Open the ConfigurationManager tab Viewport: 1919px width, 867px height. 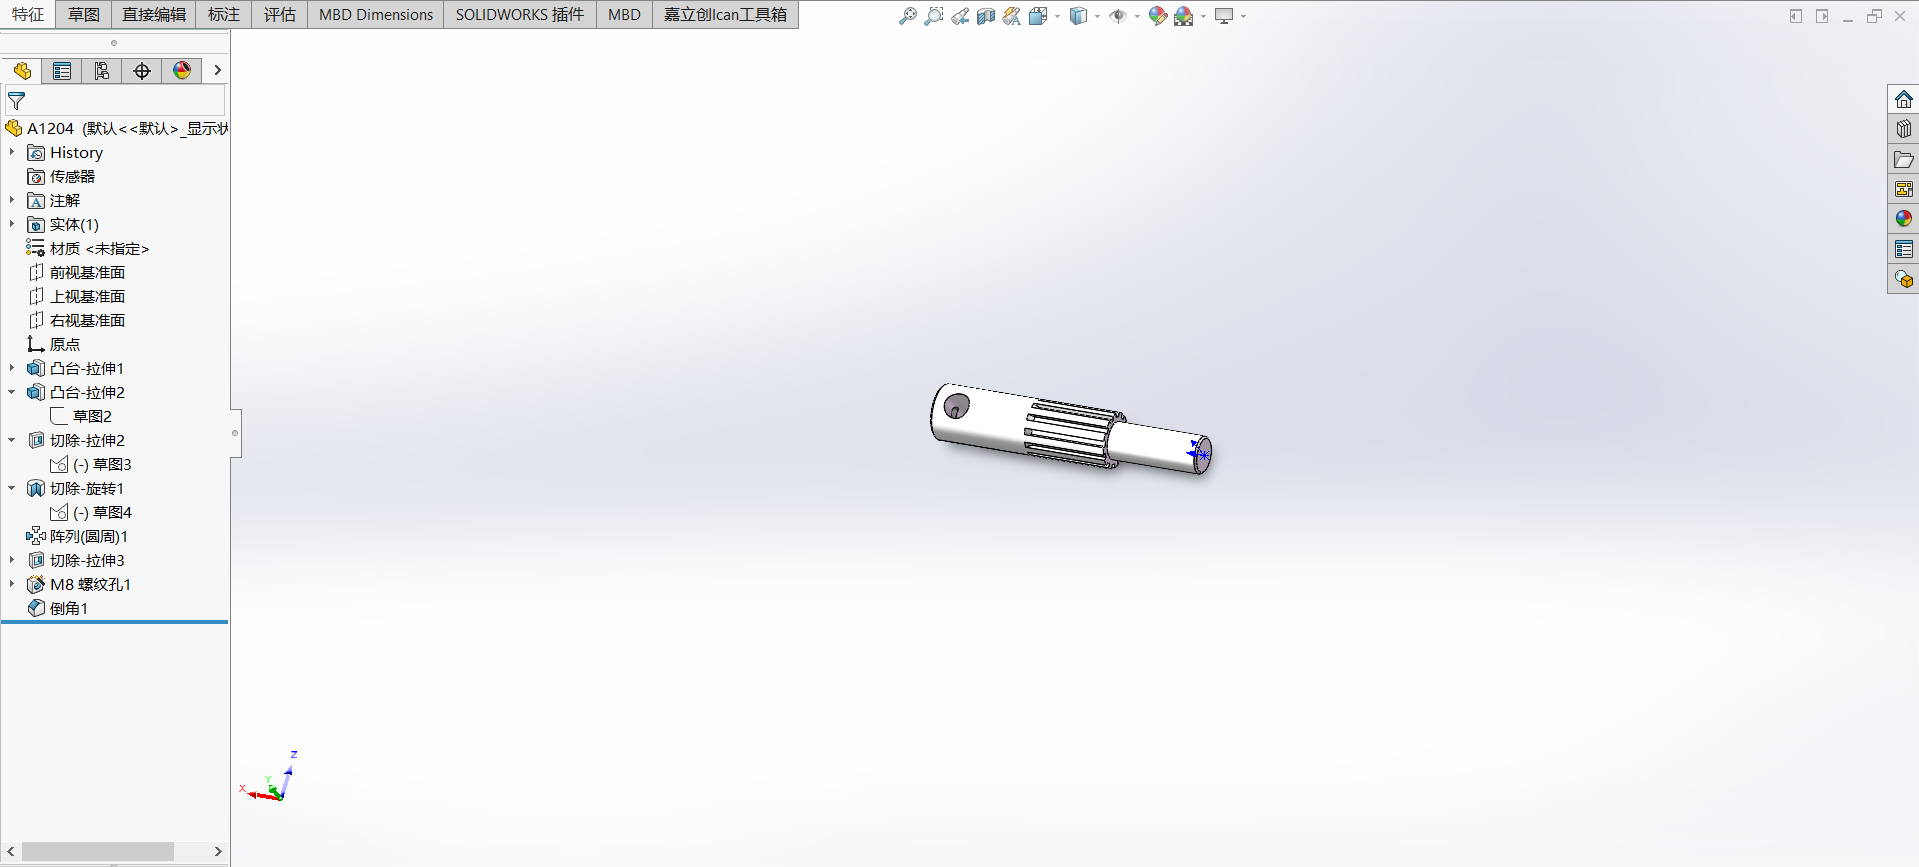coord(102,71)
